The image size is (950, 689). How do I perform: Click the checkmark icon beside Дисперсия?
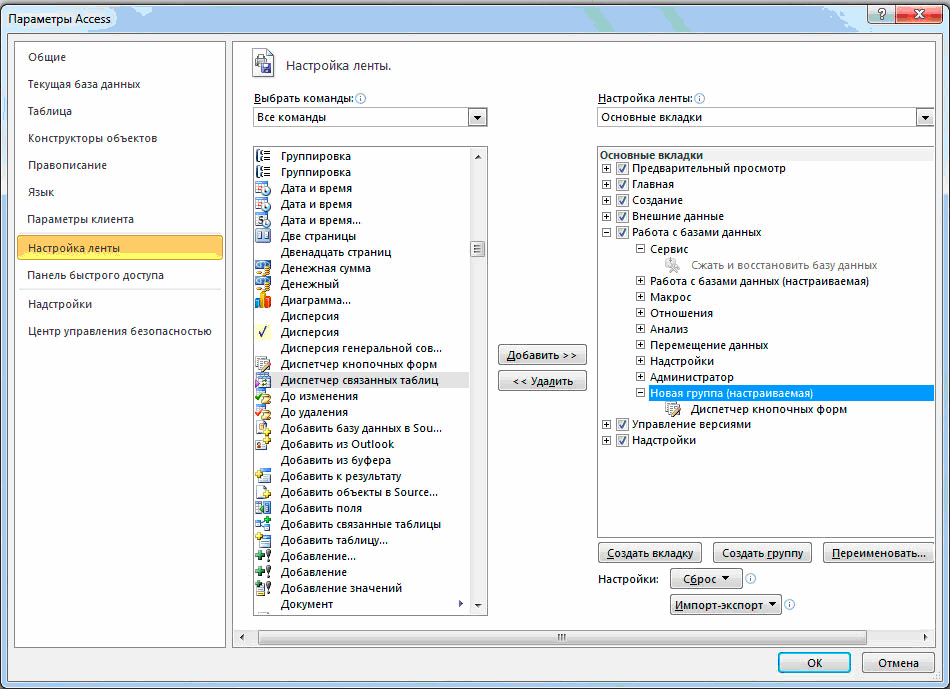click(x=263, y=331)
